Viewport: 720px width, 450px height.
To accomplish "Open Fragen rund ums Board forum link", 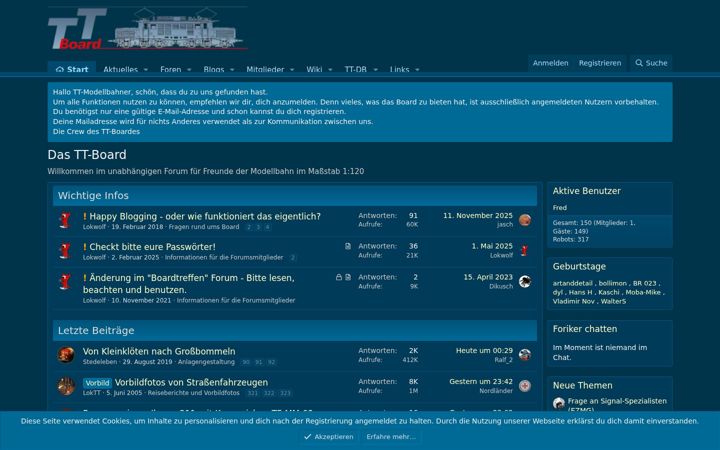I will click(204, 227).
